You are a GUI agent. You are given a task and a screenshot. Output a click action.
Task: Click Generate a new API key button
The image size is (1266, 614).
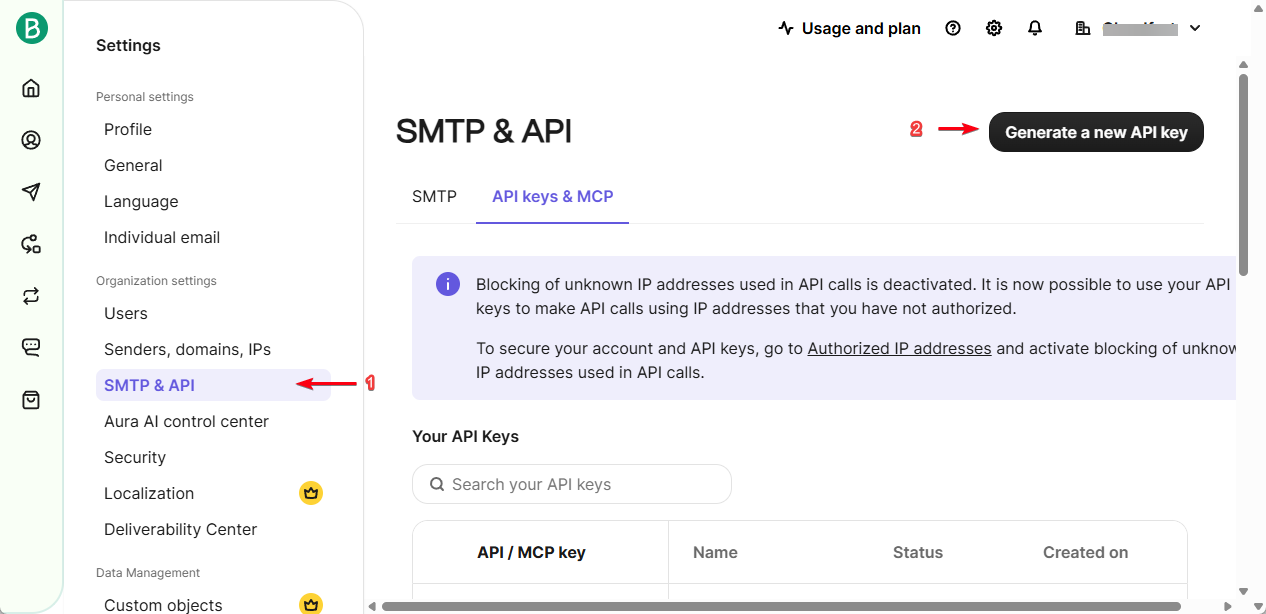pos(1096,132)
